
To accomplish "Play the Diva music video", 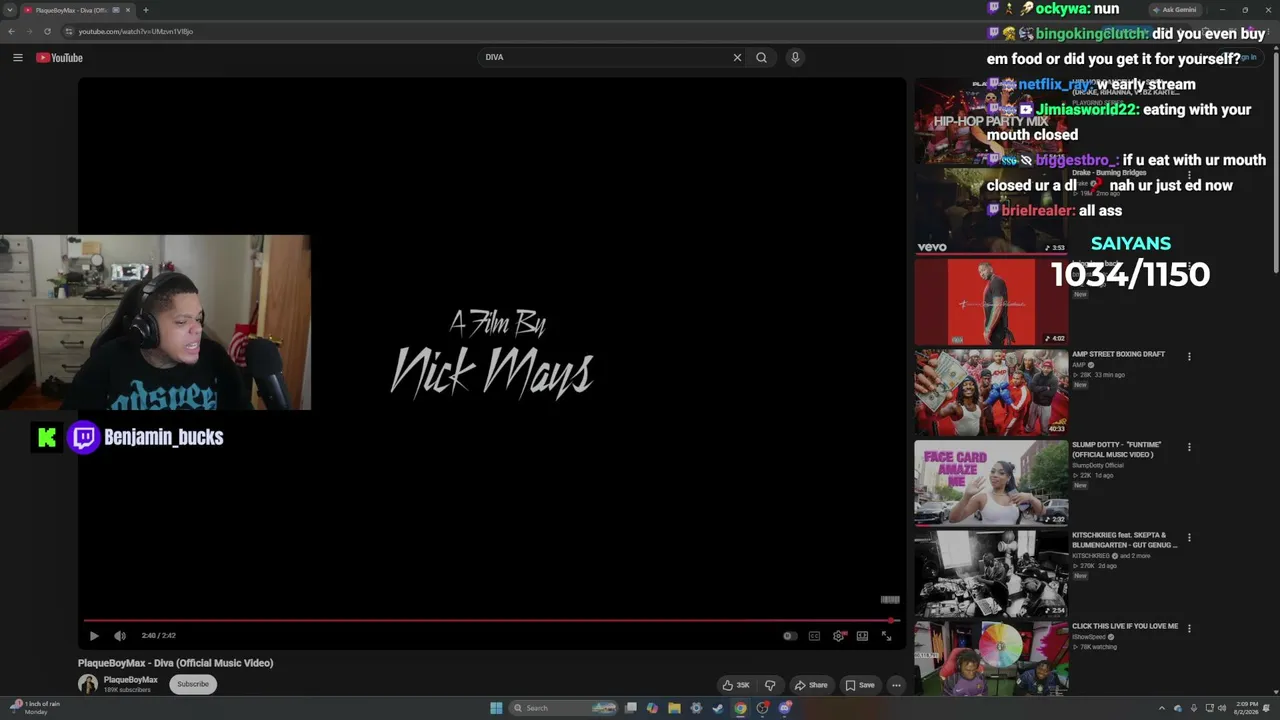I will [x=94, y=636].
